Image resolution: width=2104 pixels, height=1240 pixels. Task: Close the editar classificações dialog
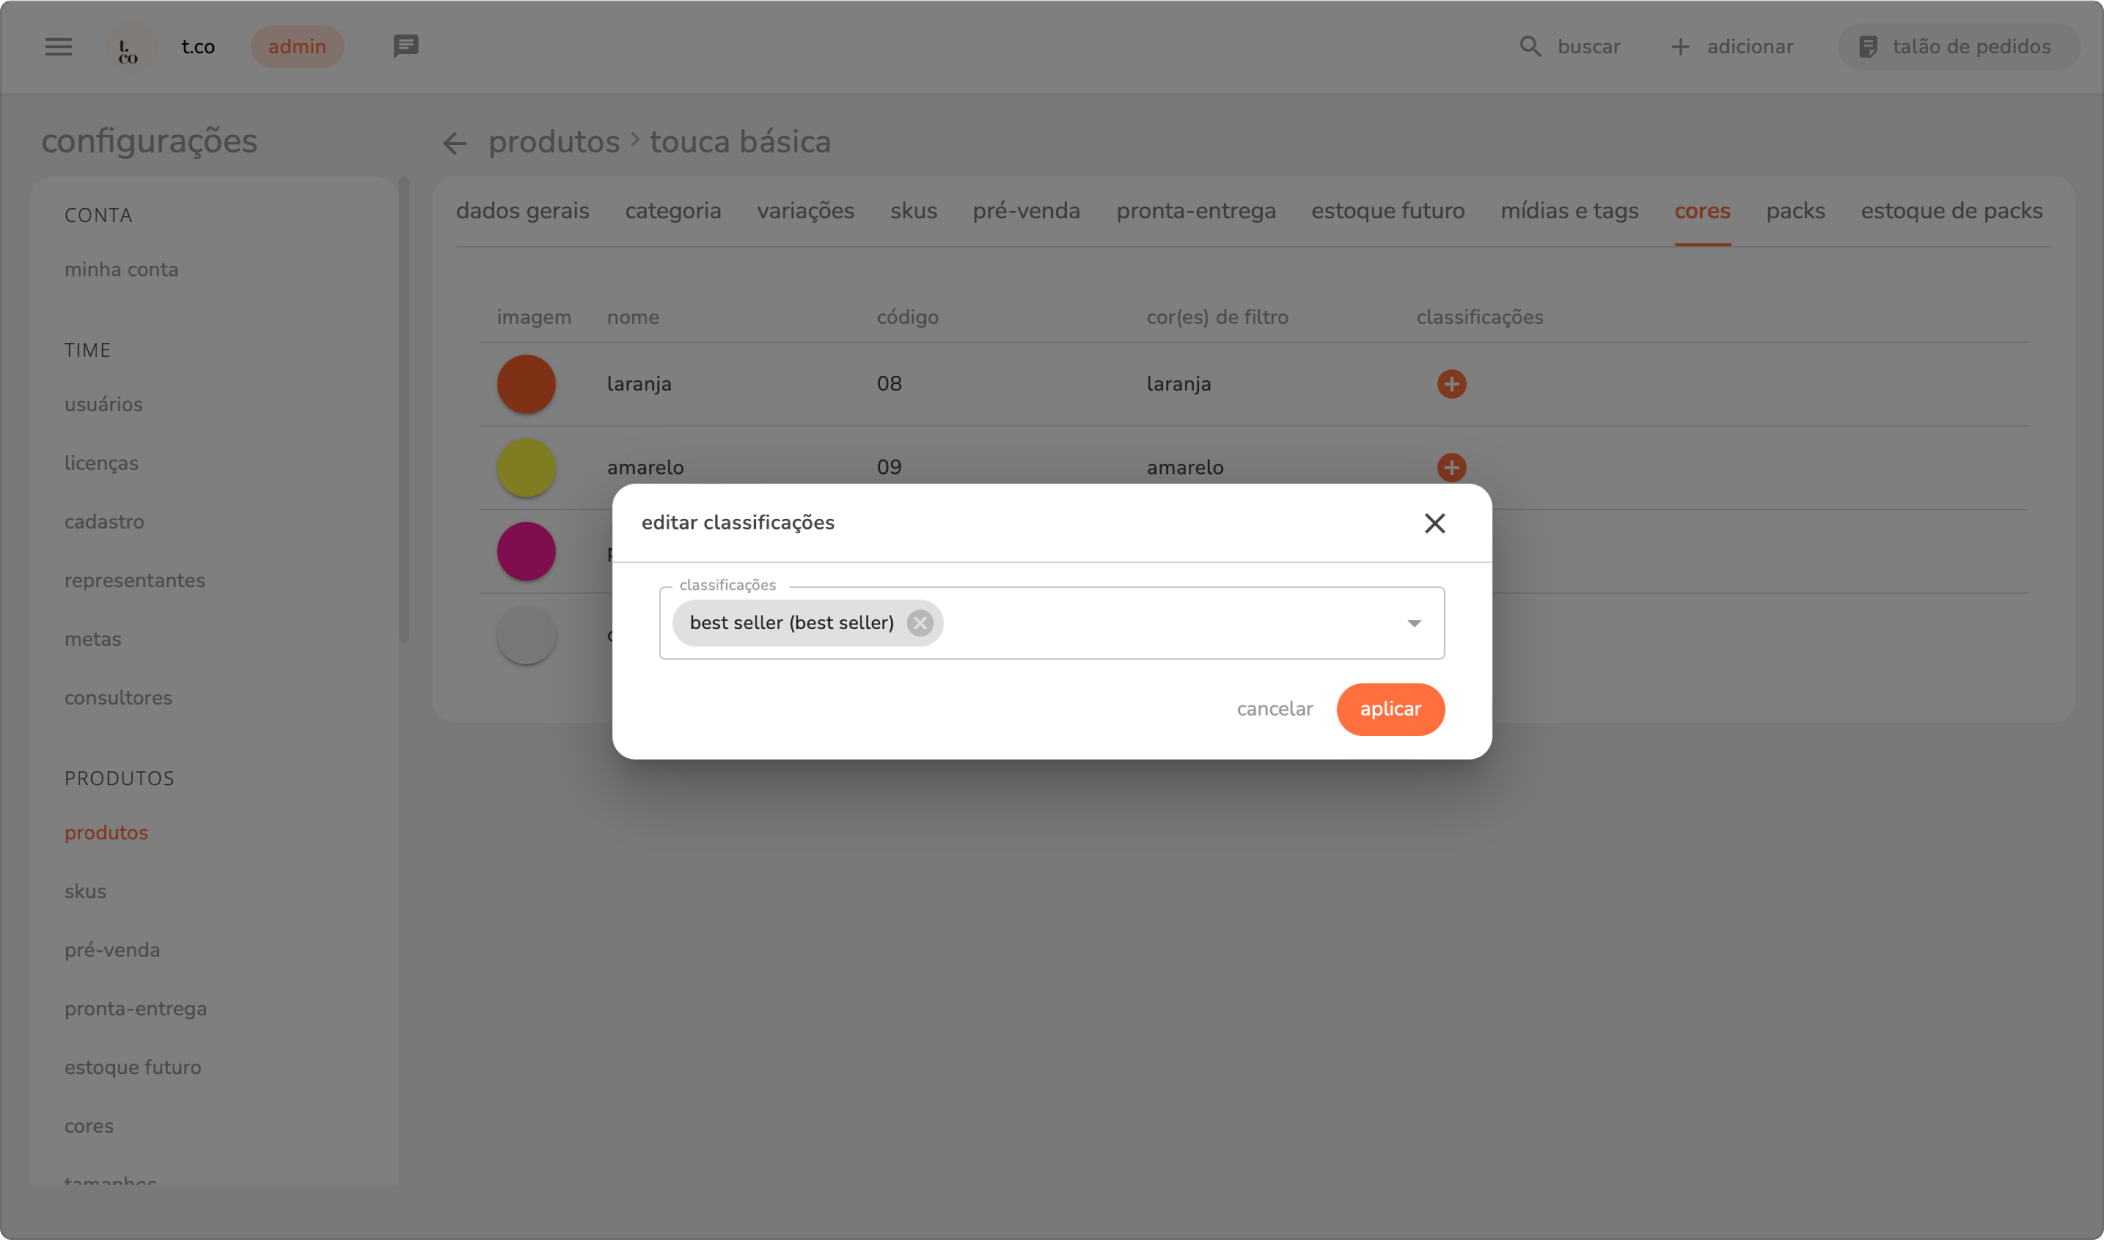1434,523
